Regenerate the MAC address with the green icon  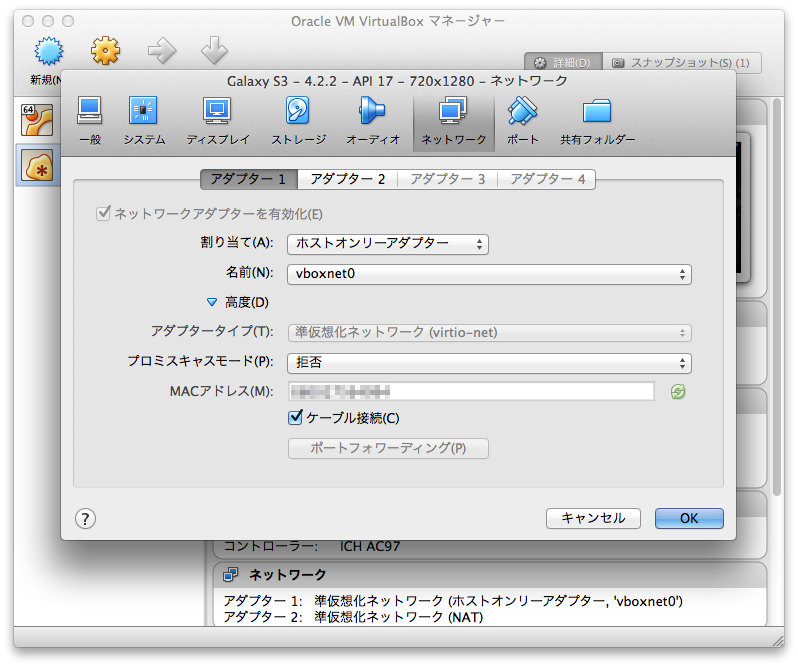pos(677,391)
